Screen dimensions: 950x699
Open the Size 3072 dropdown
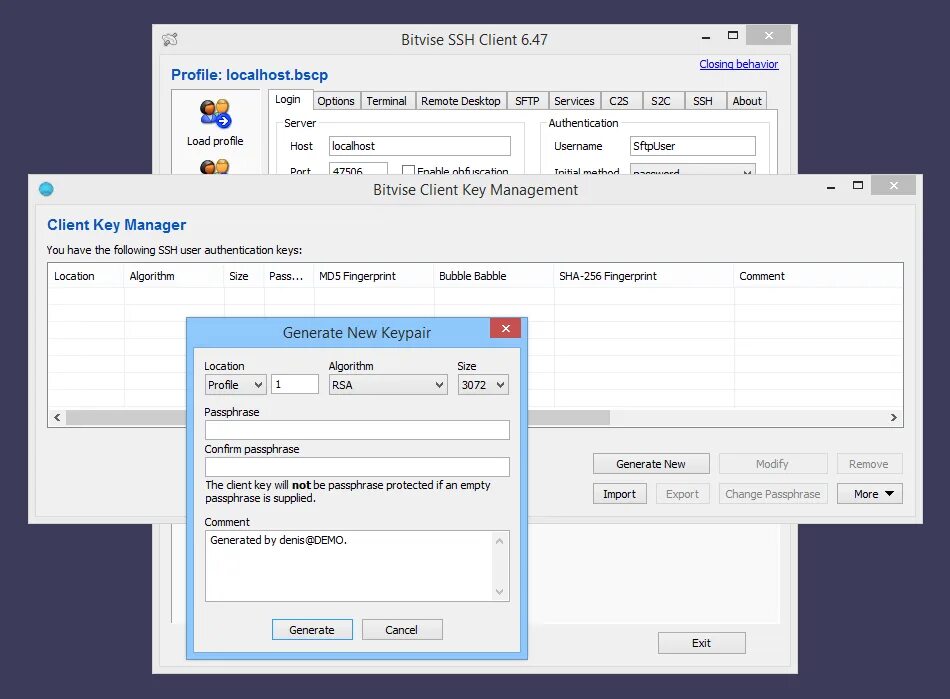(483, 385)
